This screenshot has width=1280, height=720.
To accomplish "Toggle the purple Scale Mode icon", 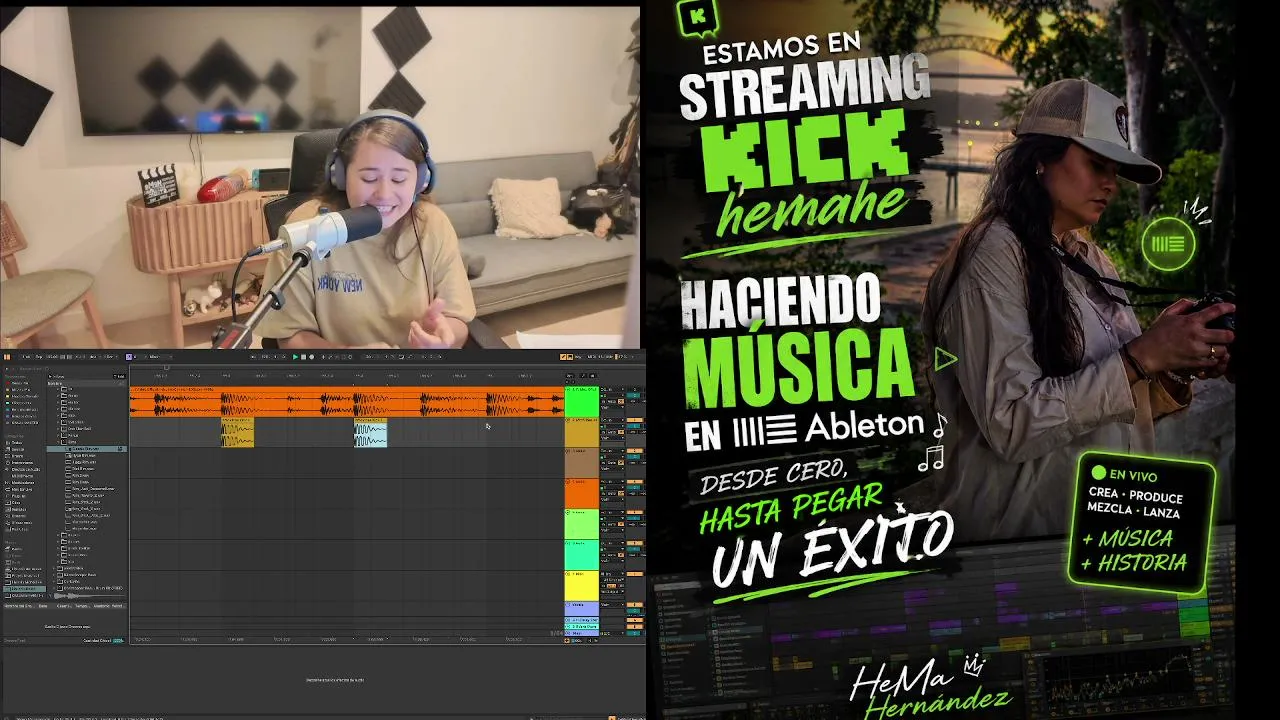I will coord(130,357).
